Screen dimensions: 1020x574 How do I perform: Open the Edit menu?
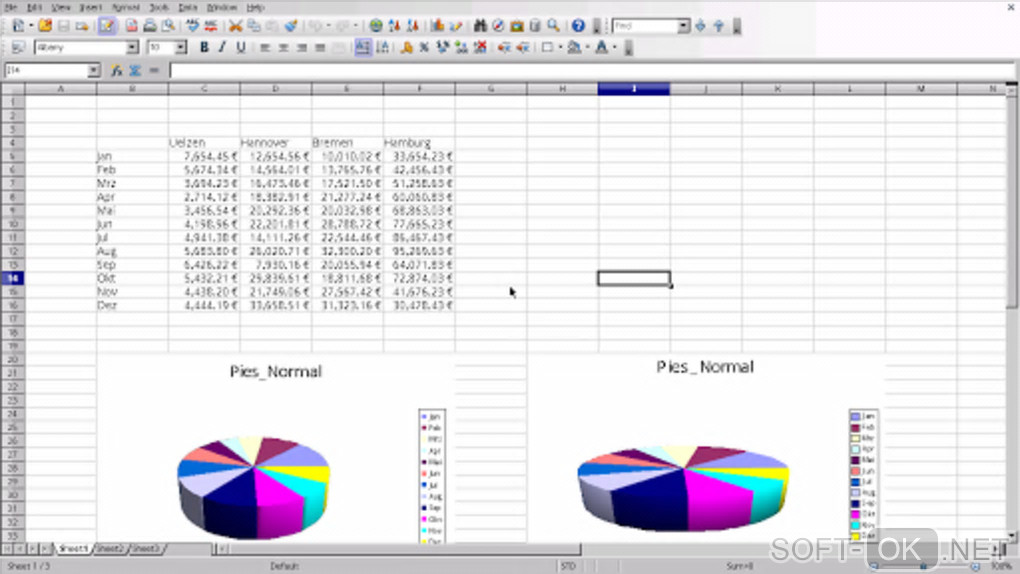tap(34, 7)
